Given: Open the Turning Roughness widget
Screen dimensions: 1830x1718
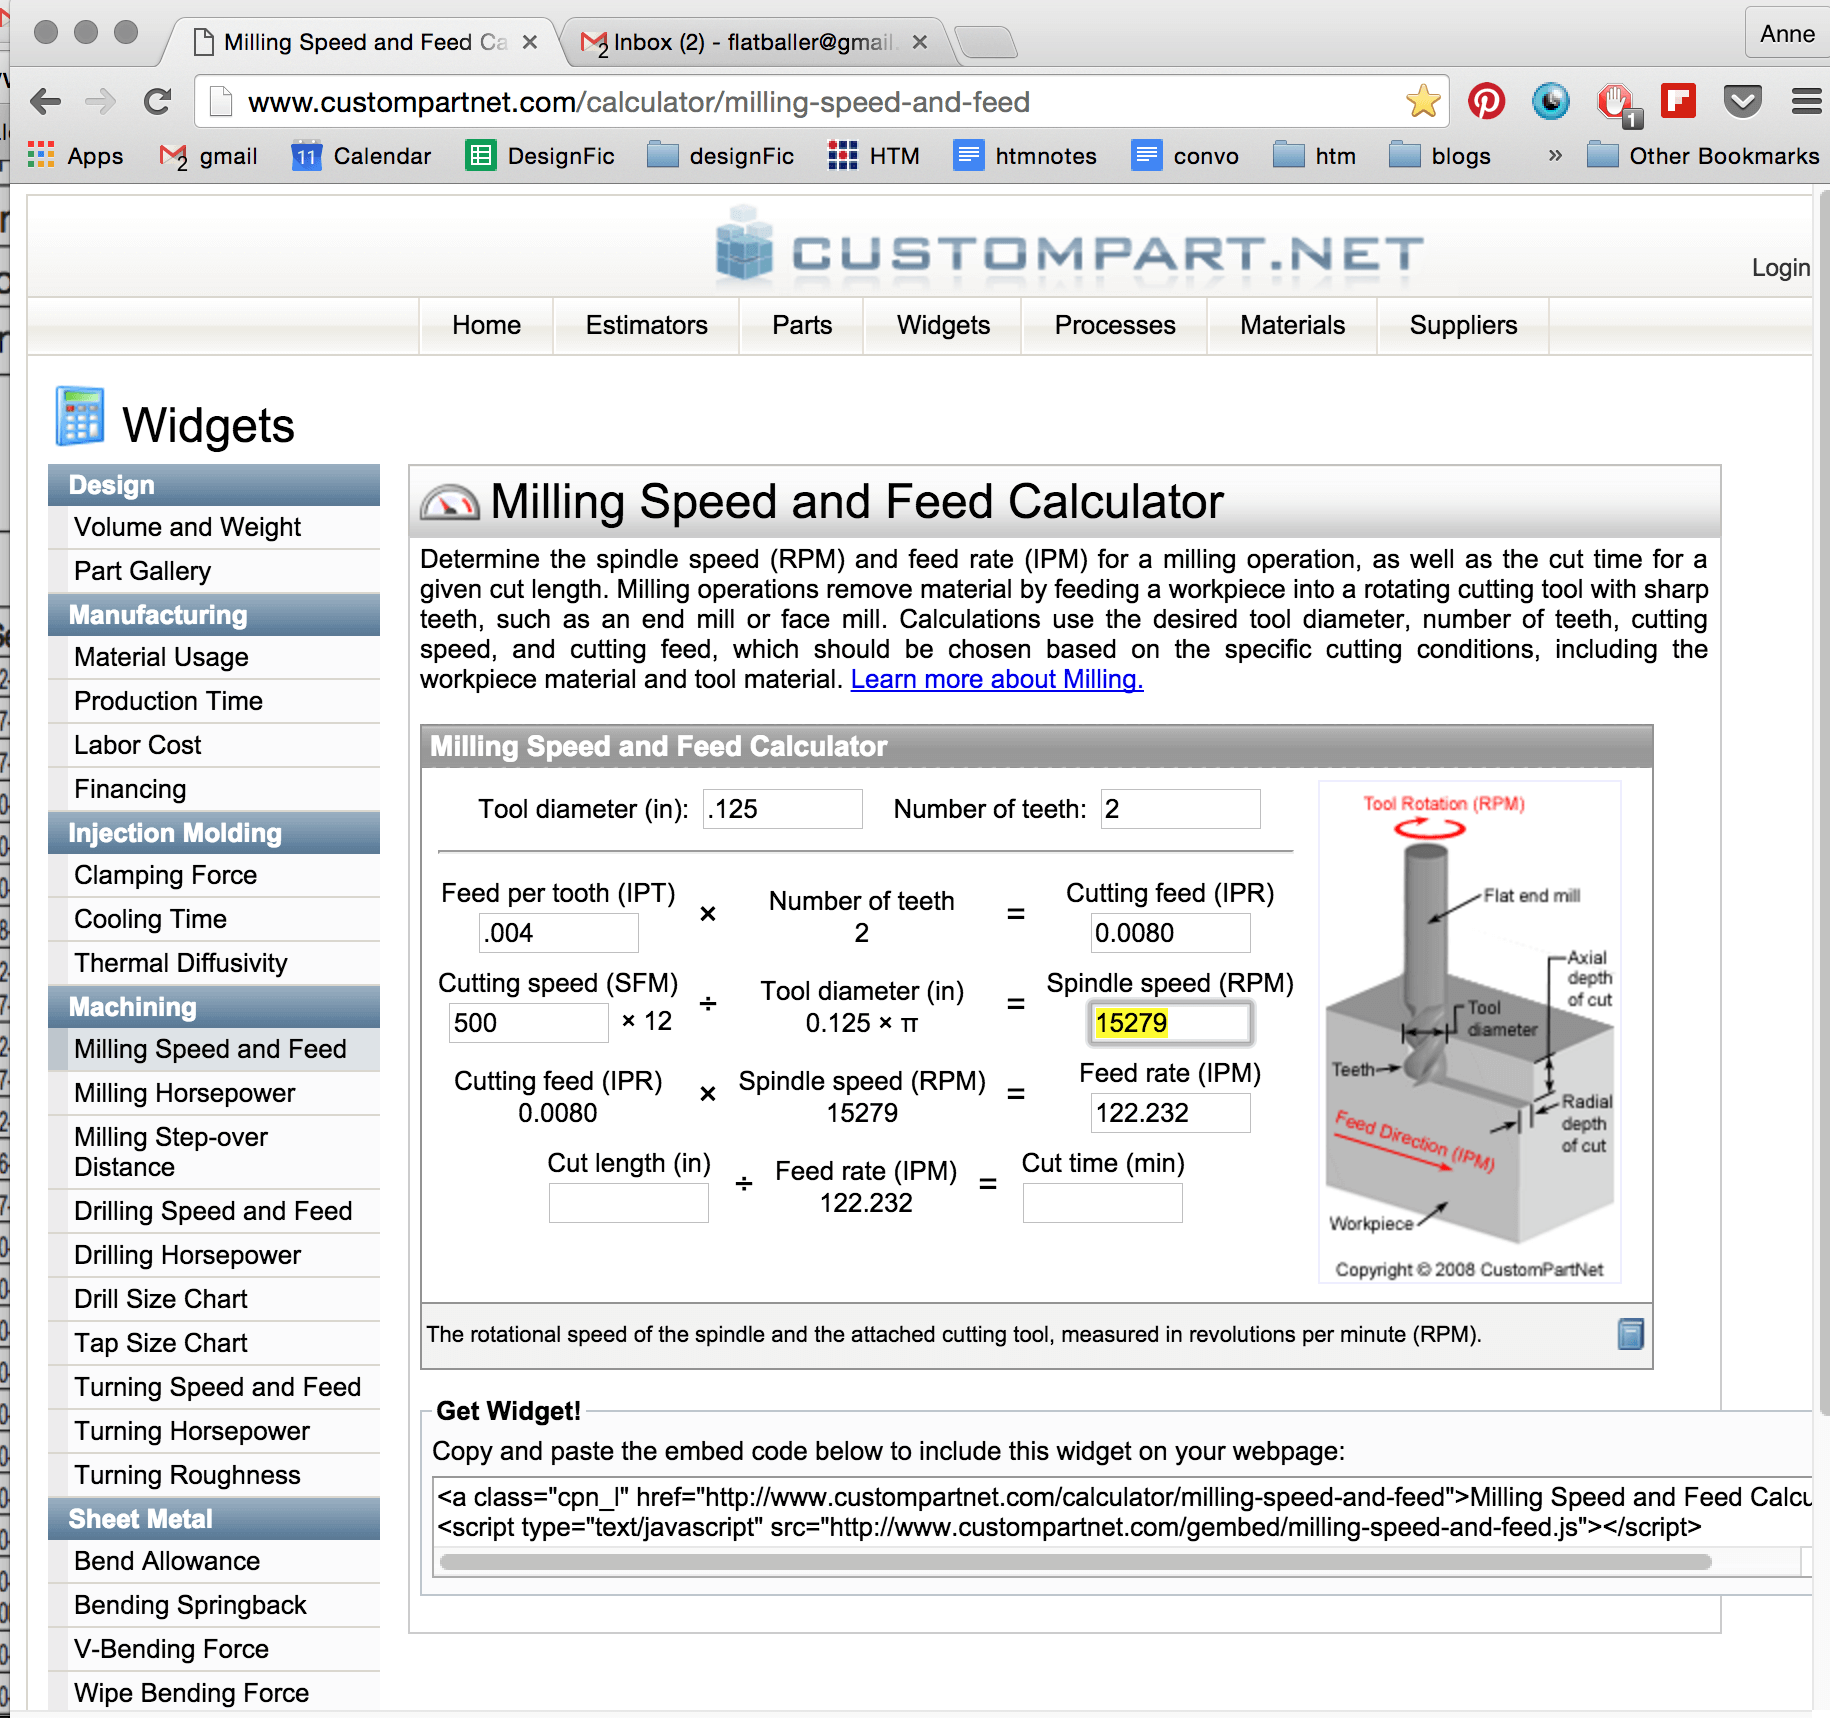Looking at the screenshot, I should 214,1475.
